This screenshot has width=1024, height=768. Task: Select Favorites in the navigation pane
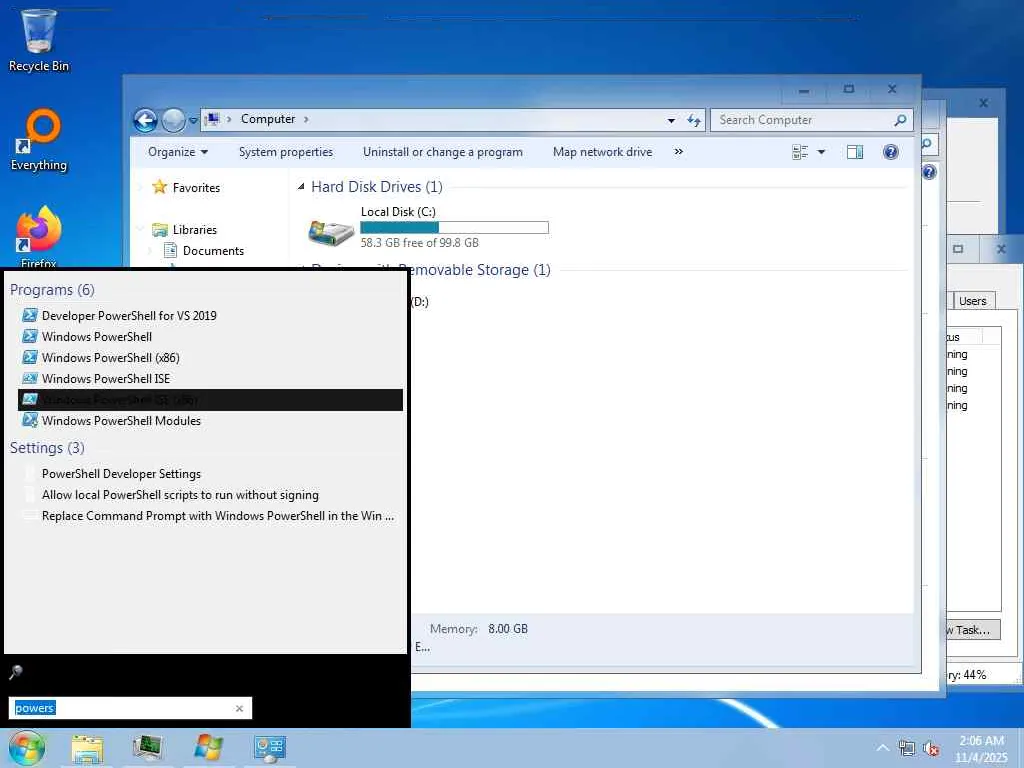point(196,188)
